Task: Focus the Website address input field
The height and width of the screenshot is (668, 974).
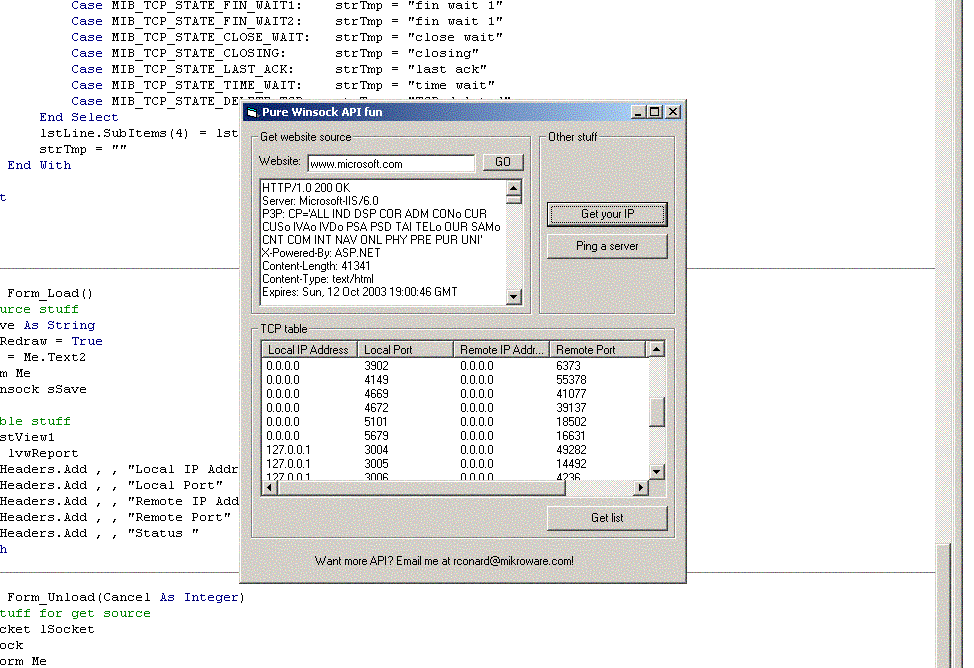Action: coord(390,163)
